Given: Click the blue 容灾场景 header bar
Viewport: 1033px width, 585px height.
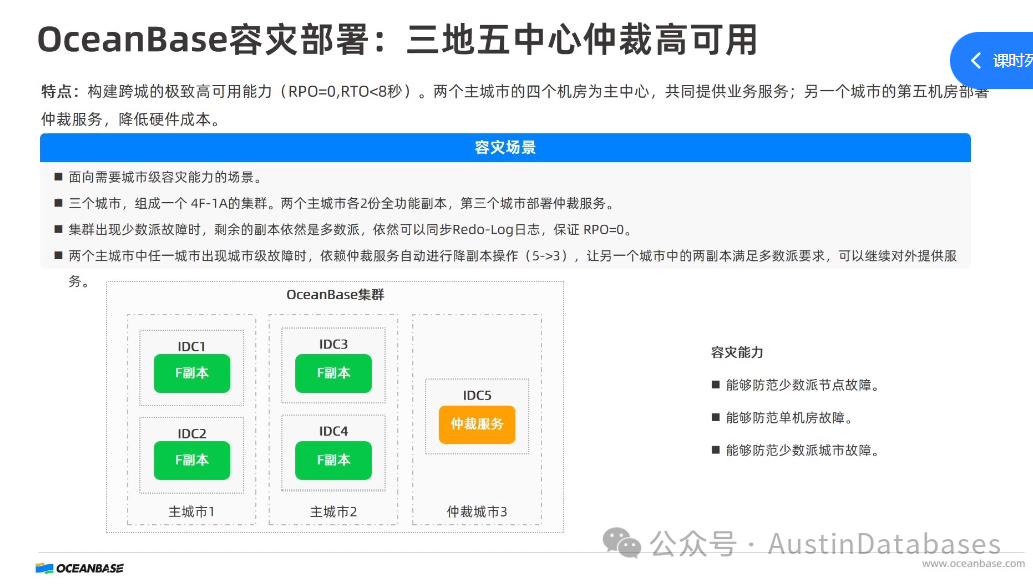Looking at the screenshot, I should coord(505,148).
